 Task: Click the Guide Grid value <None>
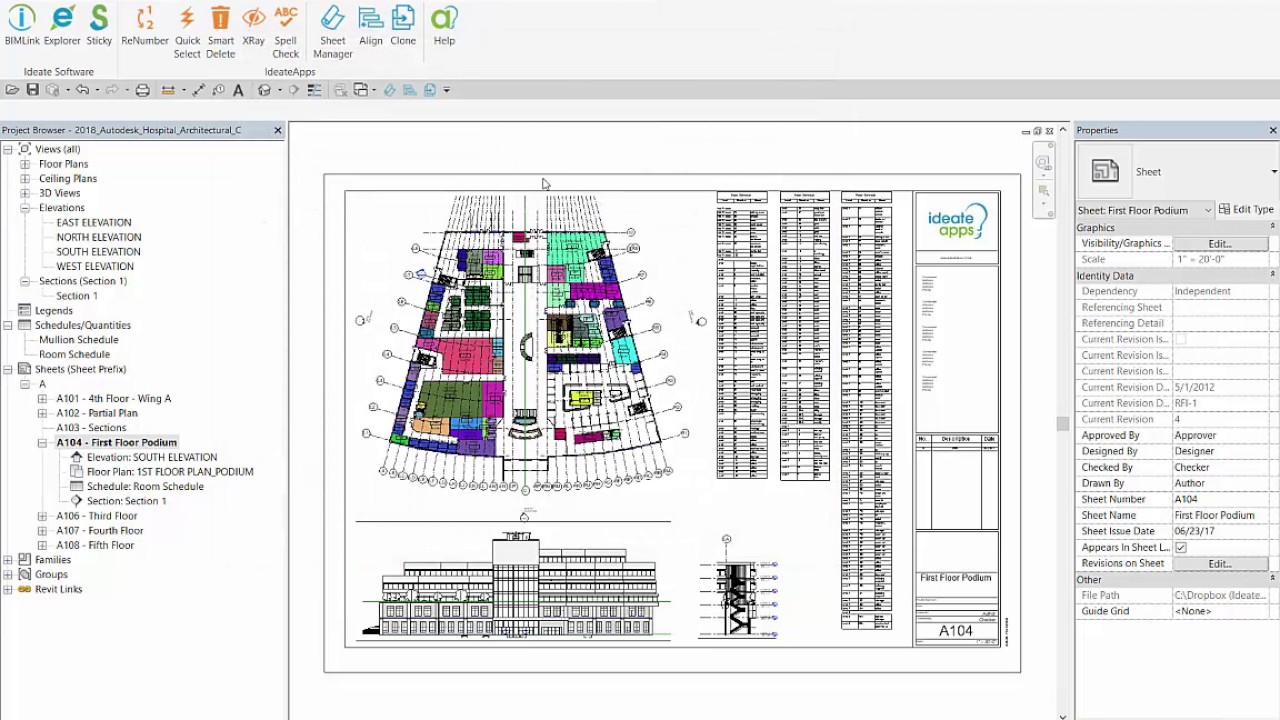click(1221, 611)
